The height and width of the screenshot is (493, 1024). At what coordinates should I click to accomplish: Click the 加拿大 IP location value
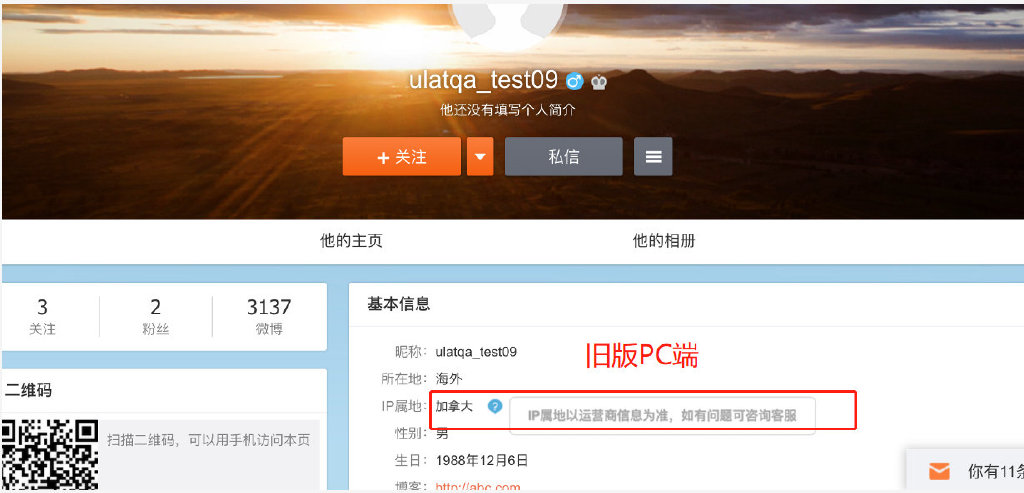pos(454,406)
